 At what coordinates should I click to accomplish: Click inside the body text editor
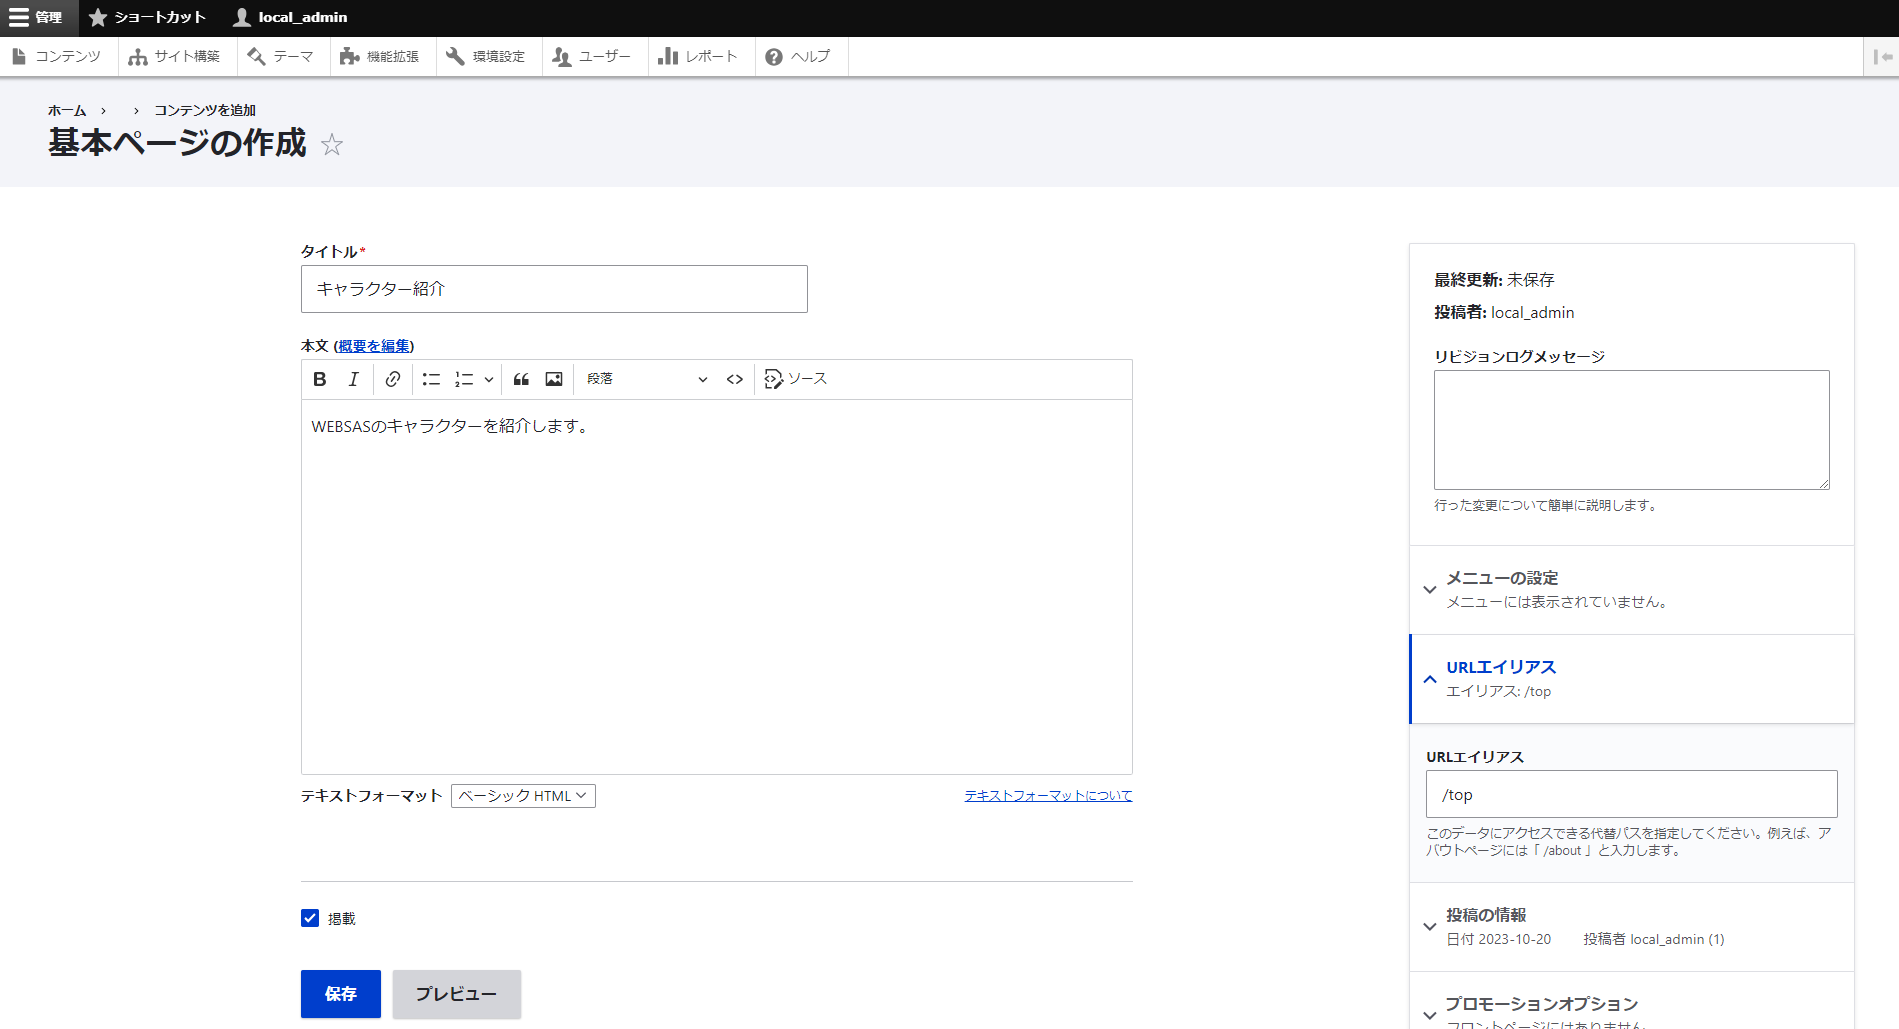coord(716,586)
